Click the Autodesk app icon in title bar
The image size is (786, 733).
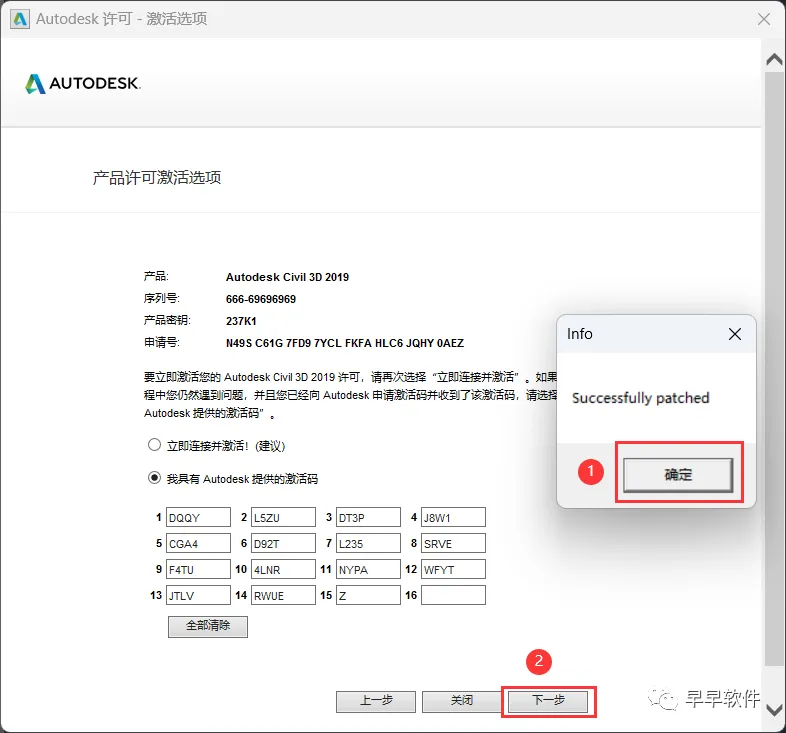(20, 19)
